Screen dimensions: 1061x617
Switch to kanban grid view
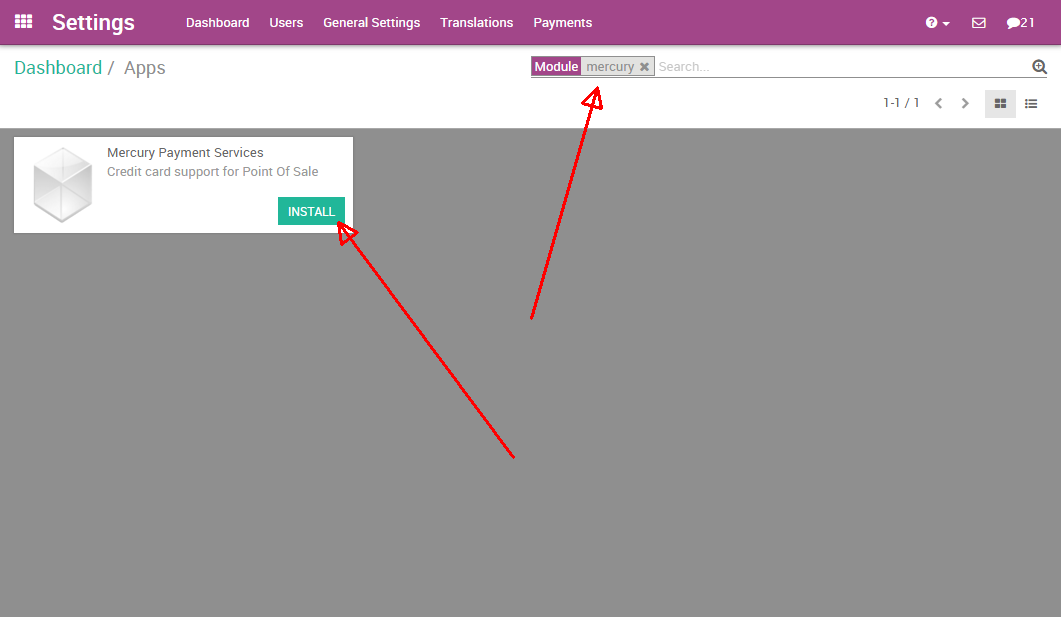(1000, 104)
